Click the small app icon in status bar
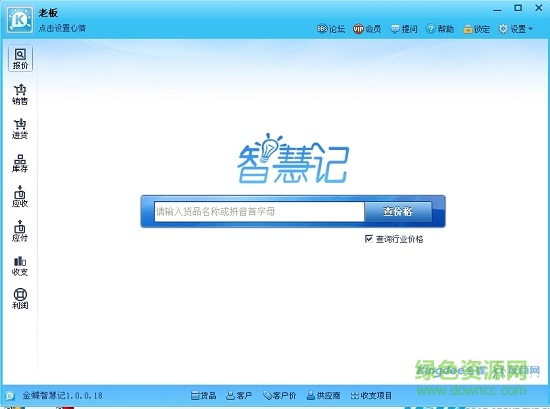This screenshot has width=550, height=409. coord(10,396)
